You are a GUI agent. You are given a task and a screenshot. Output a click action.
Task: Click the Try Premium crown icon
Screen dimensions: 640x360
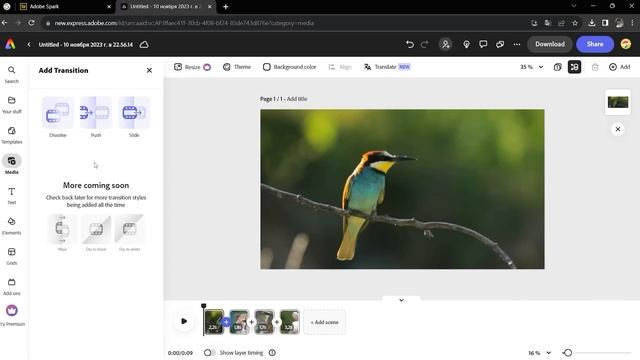click(12, 311)
